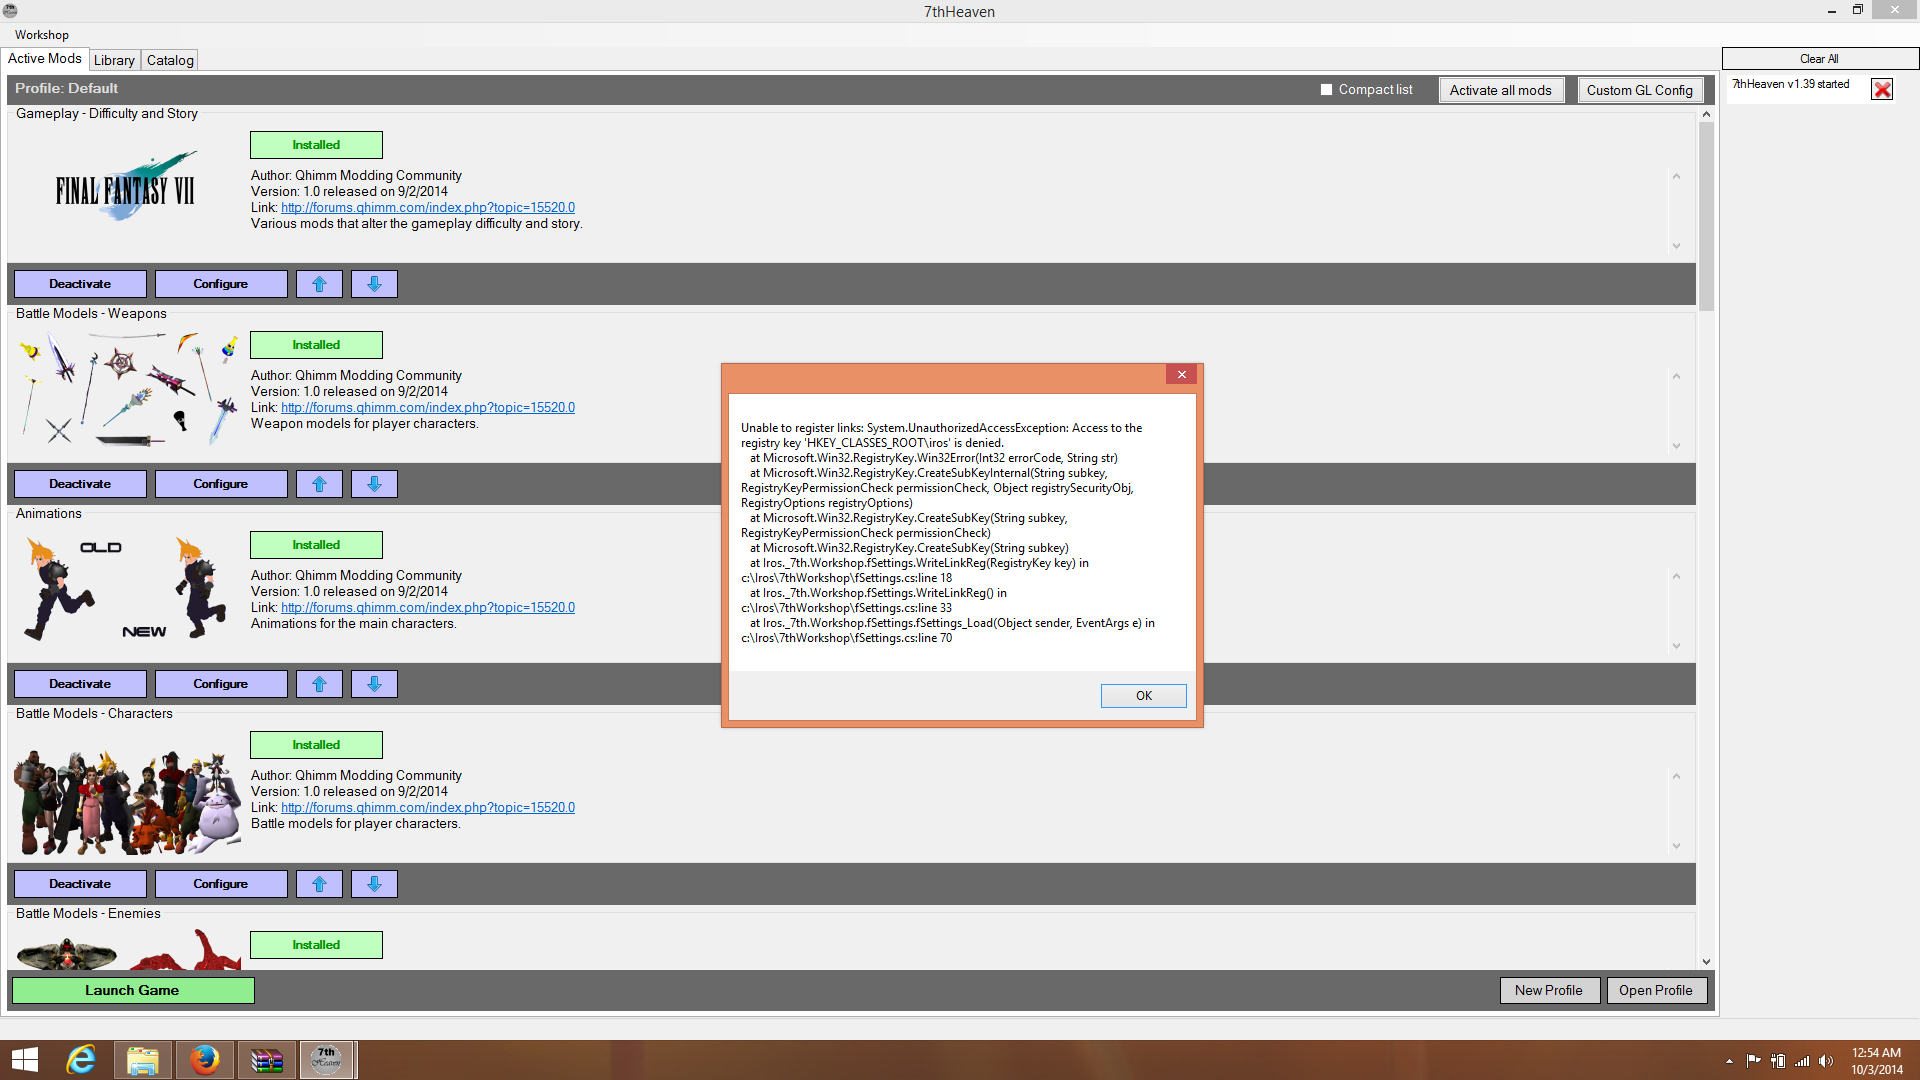Deactivate the Animations mod
Image resolution: width=1920 pixels, height=1080 pixels.
coord(80,684)
